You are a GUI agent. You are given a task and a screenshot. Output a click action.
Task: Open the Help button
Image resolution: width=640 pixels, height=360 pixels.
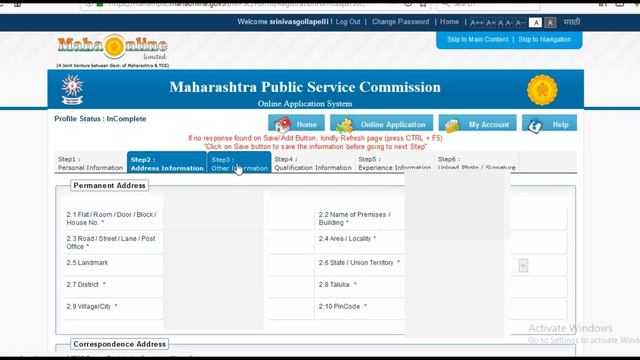coord(549,124)
